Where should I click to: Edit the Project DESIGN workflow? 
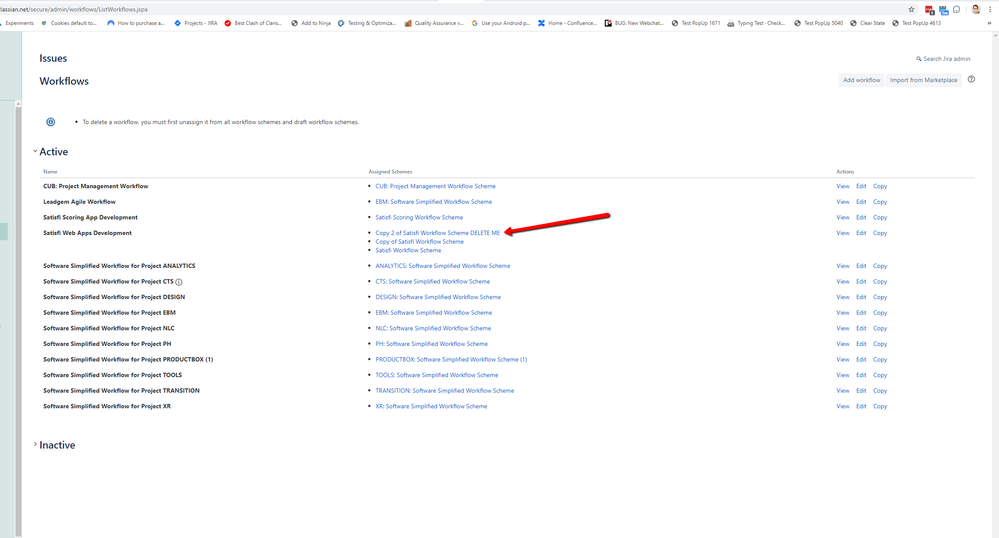point(861,297)
